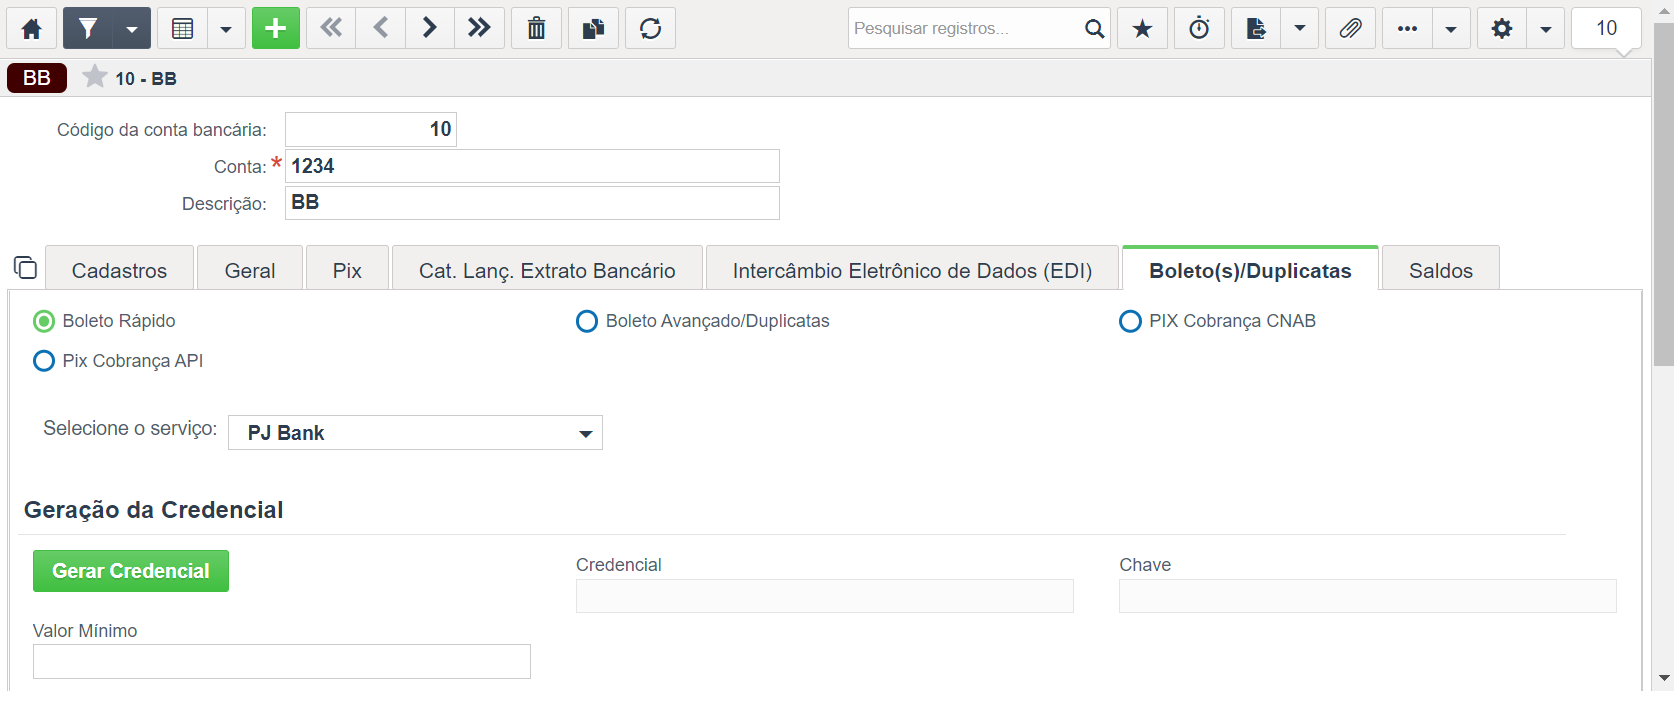The height and width of the screenshot is (703, 1674).
Task: Go to the previous record
Action: pos(381,28)
